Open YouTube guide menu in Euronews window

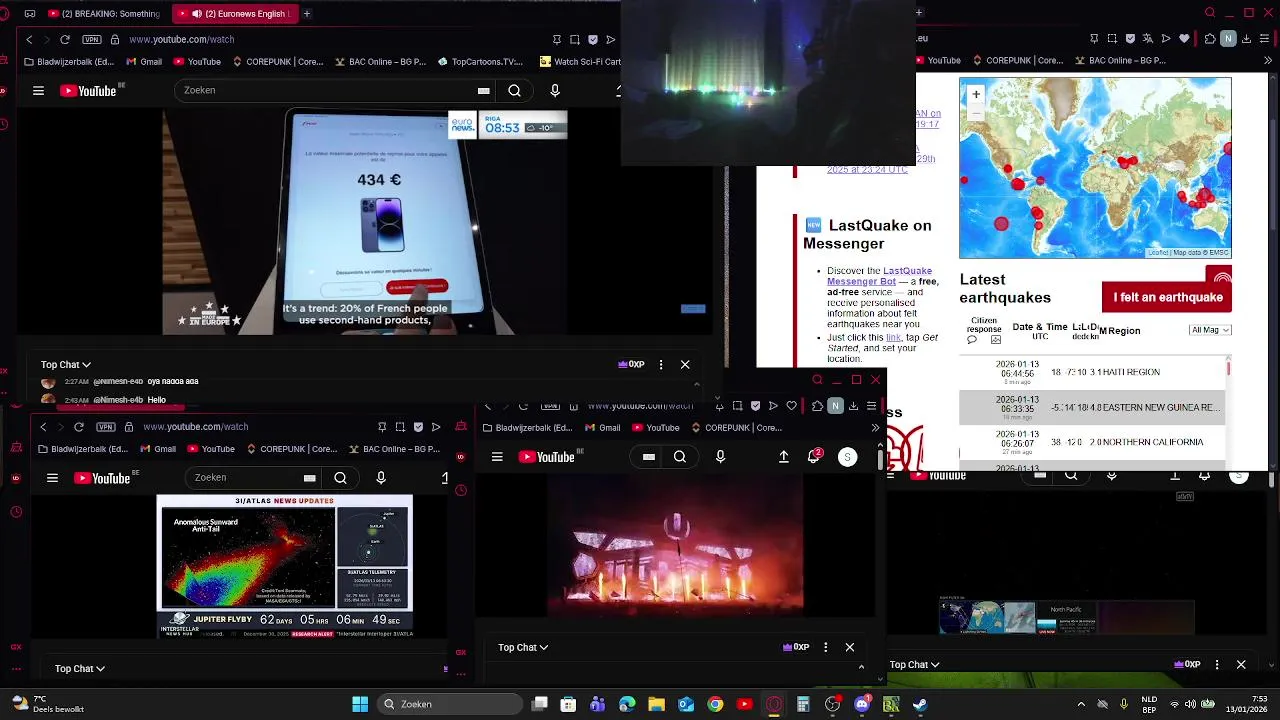(38, 90)
